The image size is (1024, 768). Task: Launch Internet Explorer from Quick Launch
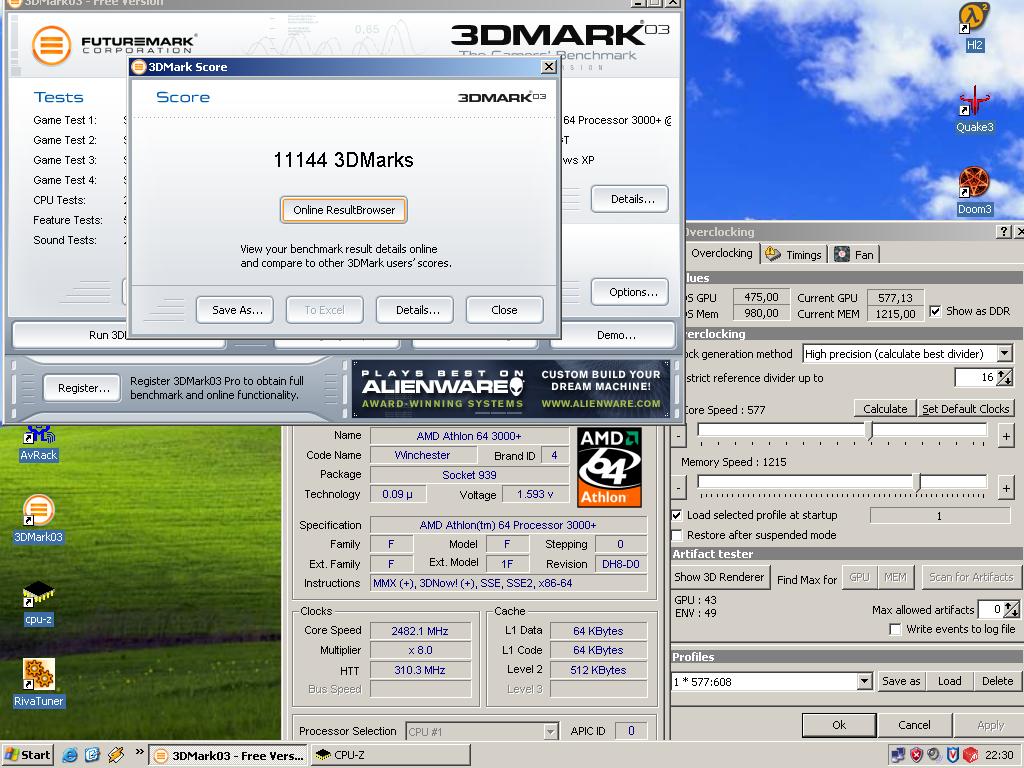point(69,755)
